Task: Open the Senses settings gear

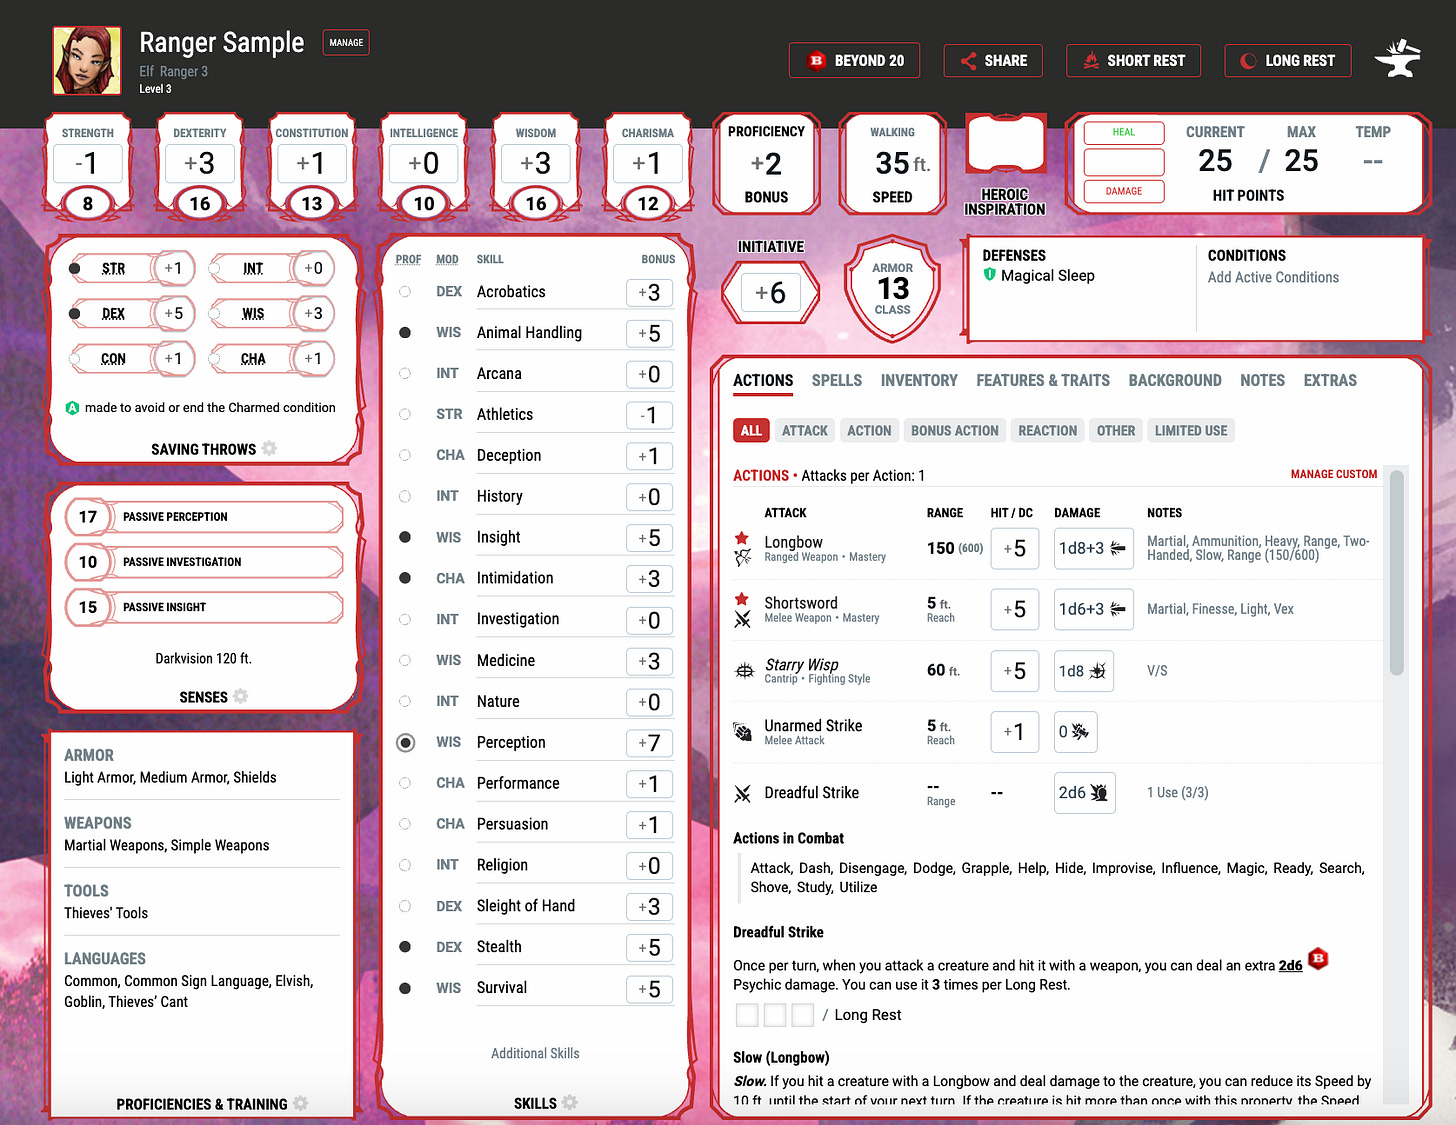Action: tap(240, 697)
